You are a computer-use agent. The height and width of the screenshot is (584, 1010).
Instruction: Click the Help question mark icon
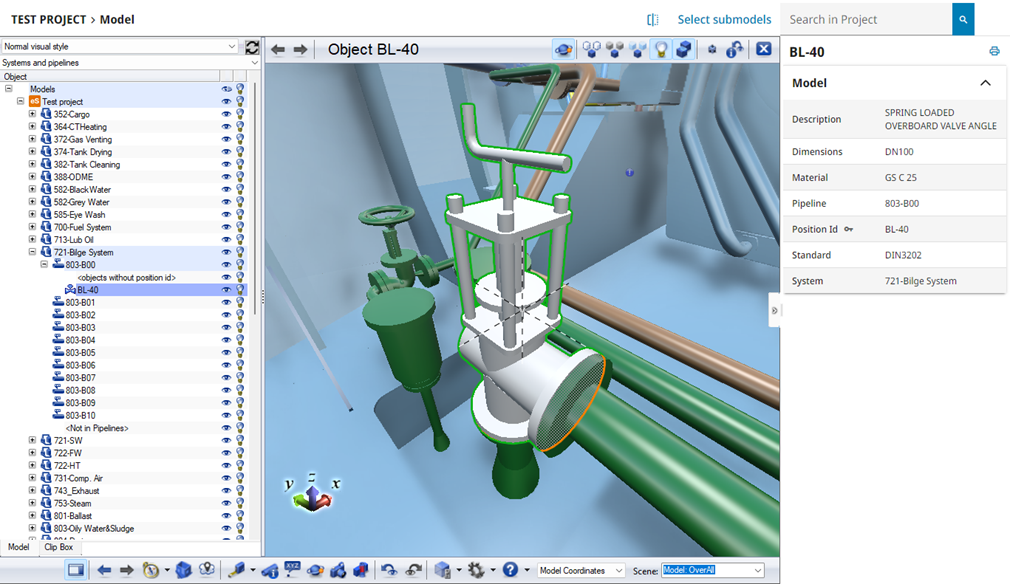click(510, 569)
